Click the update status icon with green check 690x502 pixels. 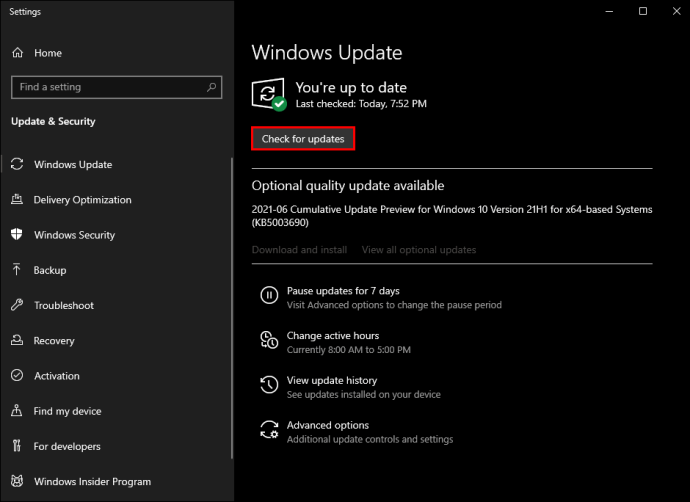tap(269, 94)
